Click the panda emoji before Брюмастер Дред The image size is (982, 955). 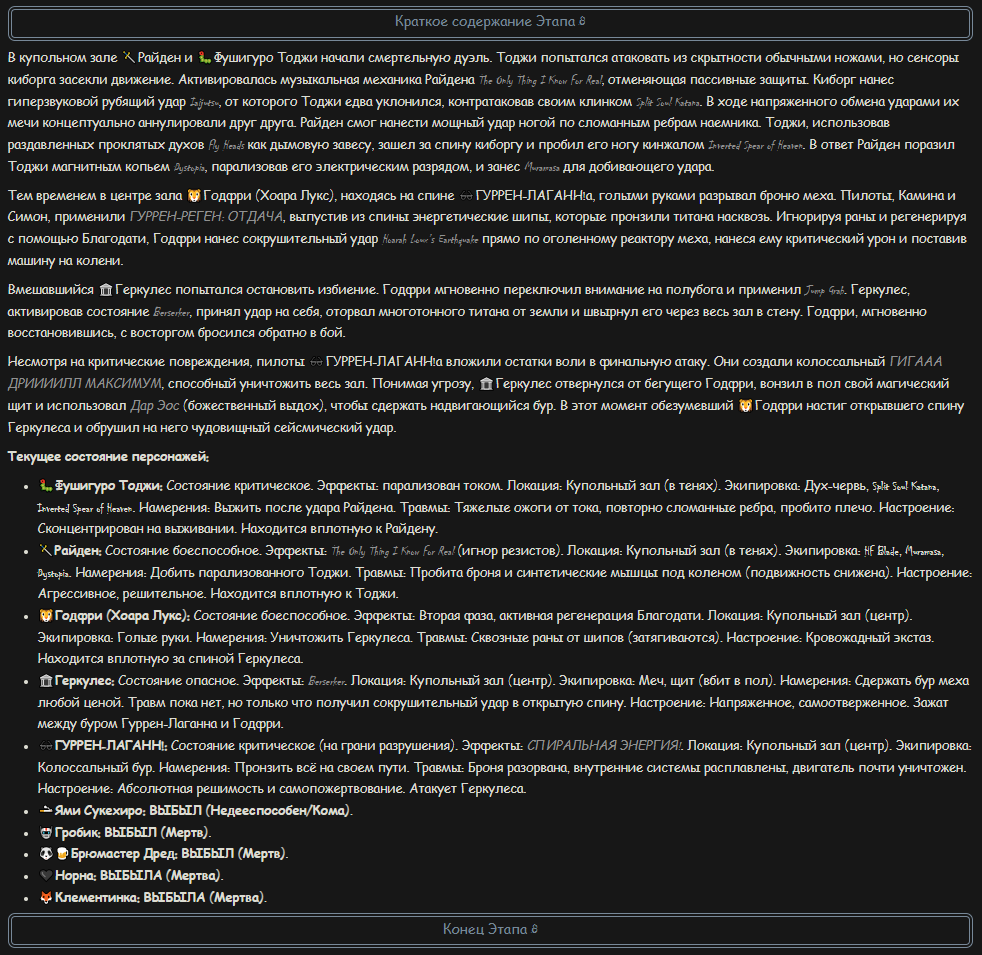[46, 854]
